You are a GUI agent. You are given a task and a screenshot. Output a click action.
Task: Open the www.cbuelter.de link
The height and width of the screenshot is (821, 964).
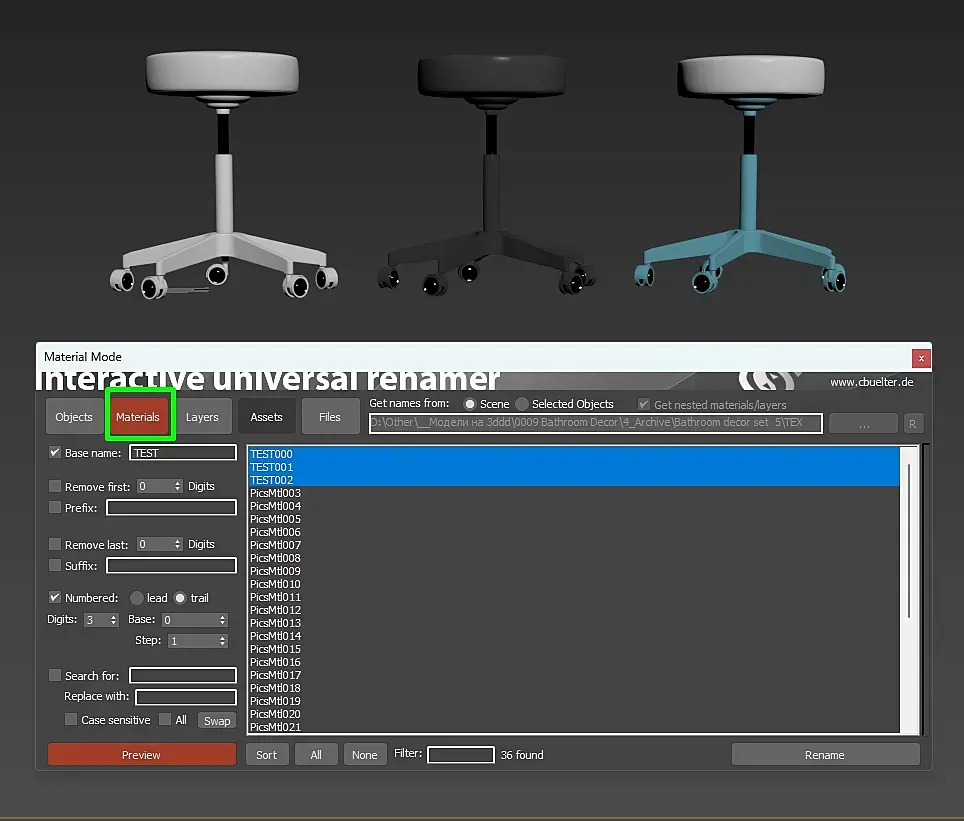tap(871, 382)
